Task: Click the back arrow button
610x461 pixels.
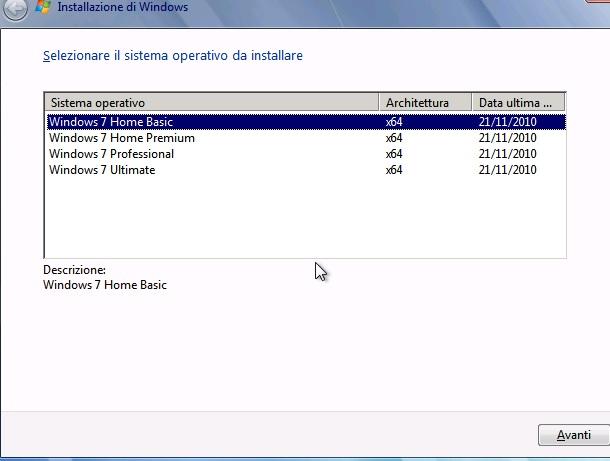Action: pos(16,9)
